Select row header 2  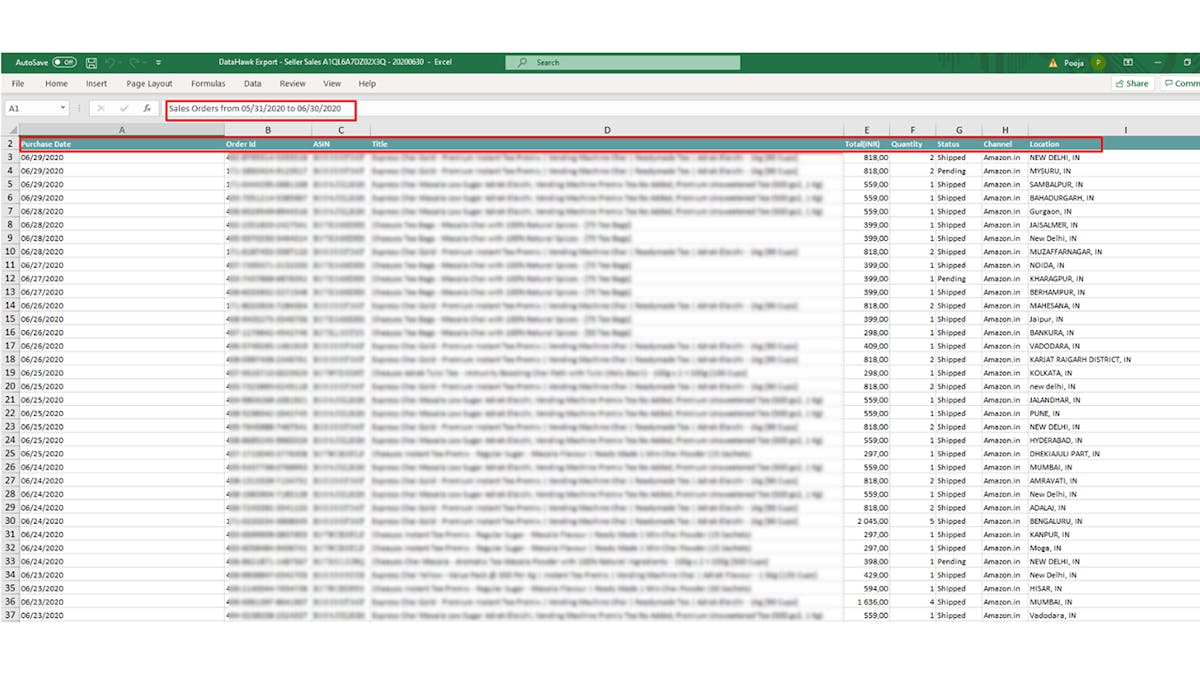pyautogui.click(x=9, y=144)
